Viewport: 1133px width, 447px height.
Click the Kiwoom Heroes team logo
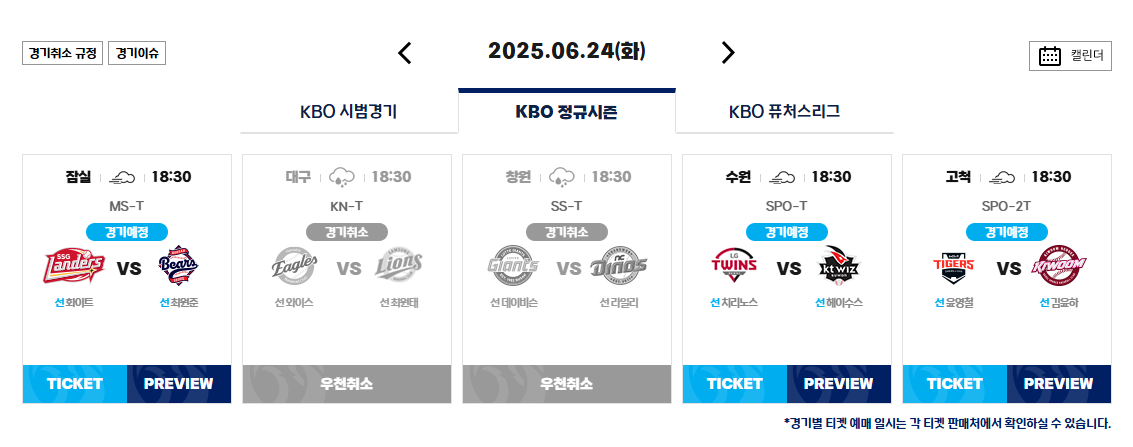pos(1059,266)
